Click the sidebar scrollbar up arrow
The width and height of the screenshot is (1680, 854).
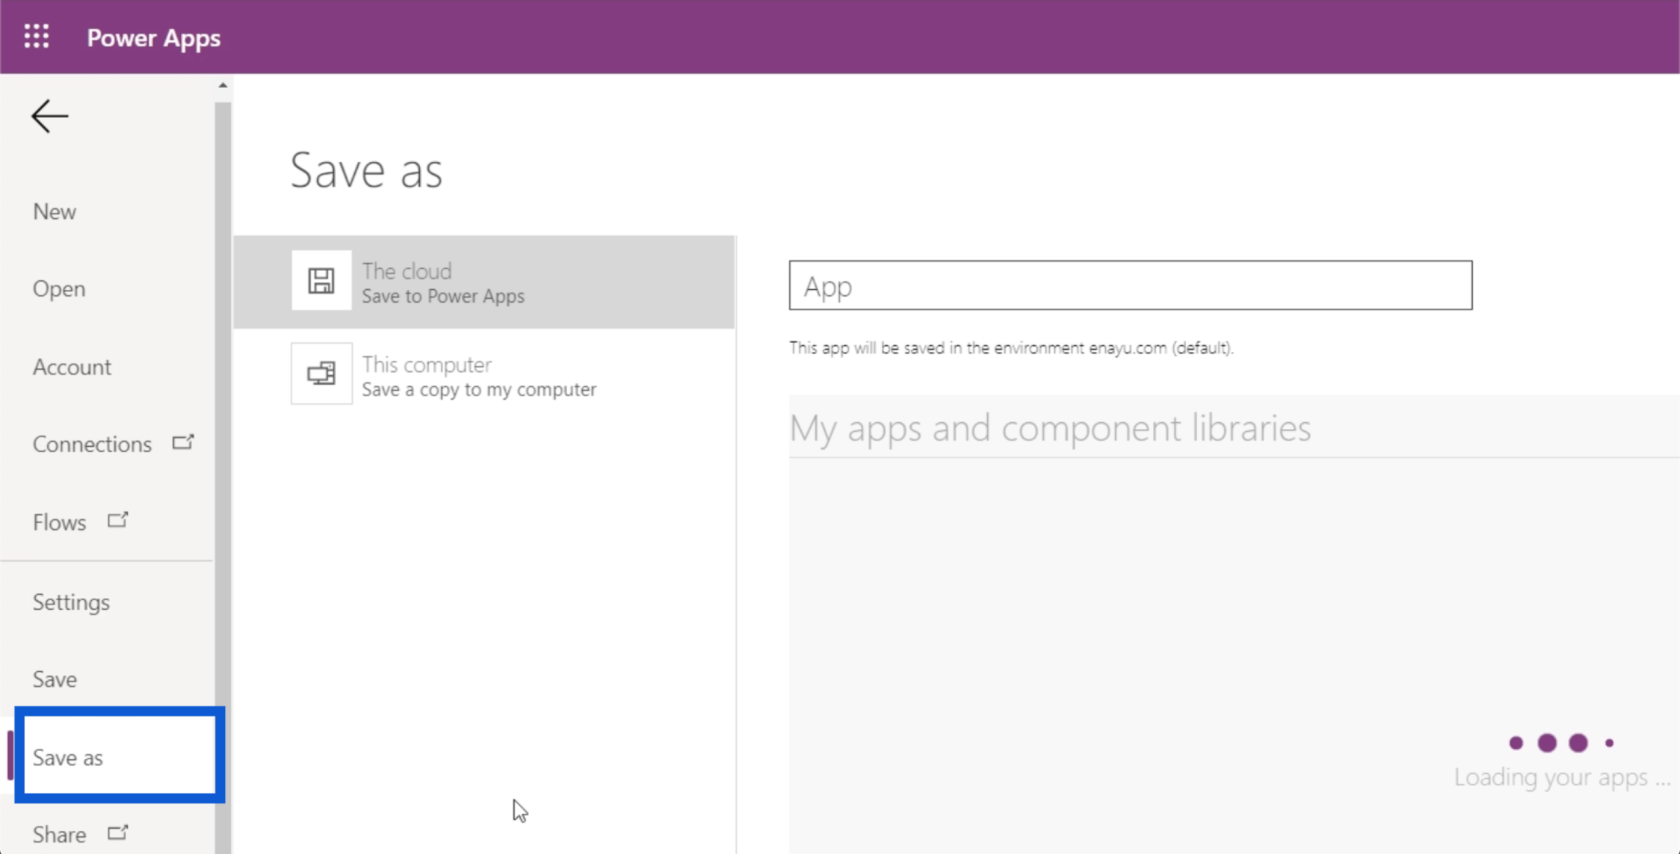coord(223,86)
